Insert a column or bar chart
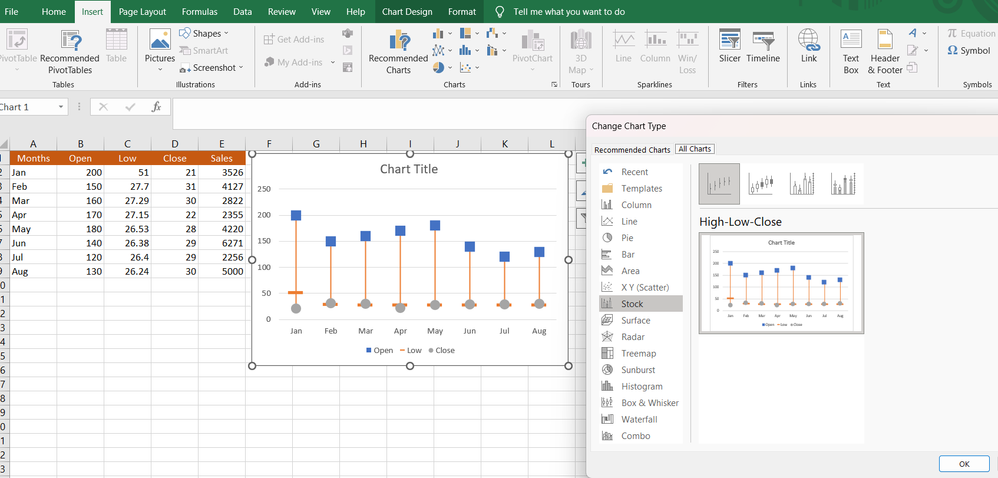The width and height of the screenshot is (998, 478). click(438, 33)
